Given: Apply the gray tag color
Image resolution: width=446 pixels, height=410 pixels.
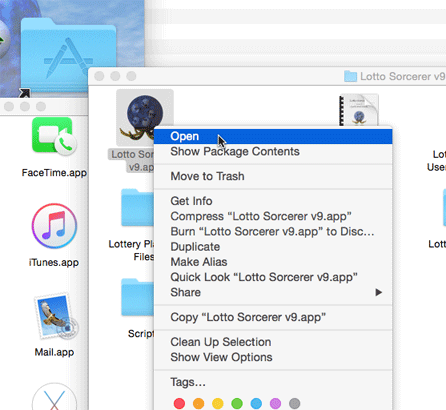Looking at the screenshot, I should pyautogui.click(x=294, y=403).
